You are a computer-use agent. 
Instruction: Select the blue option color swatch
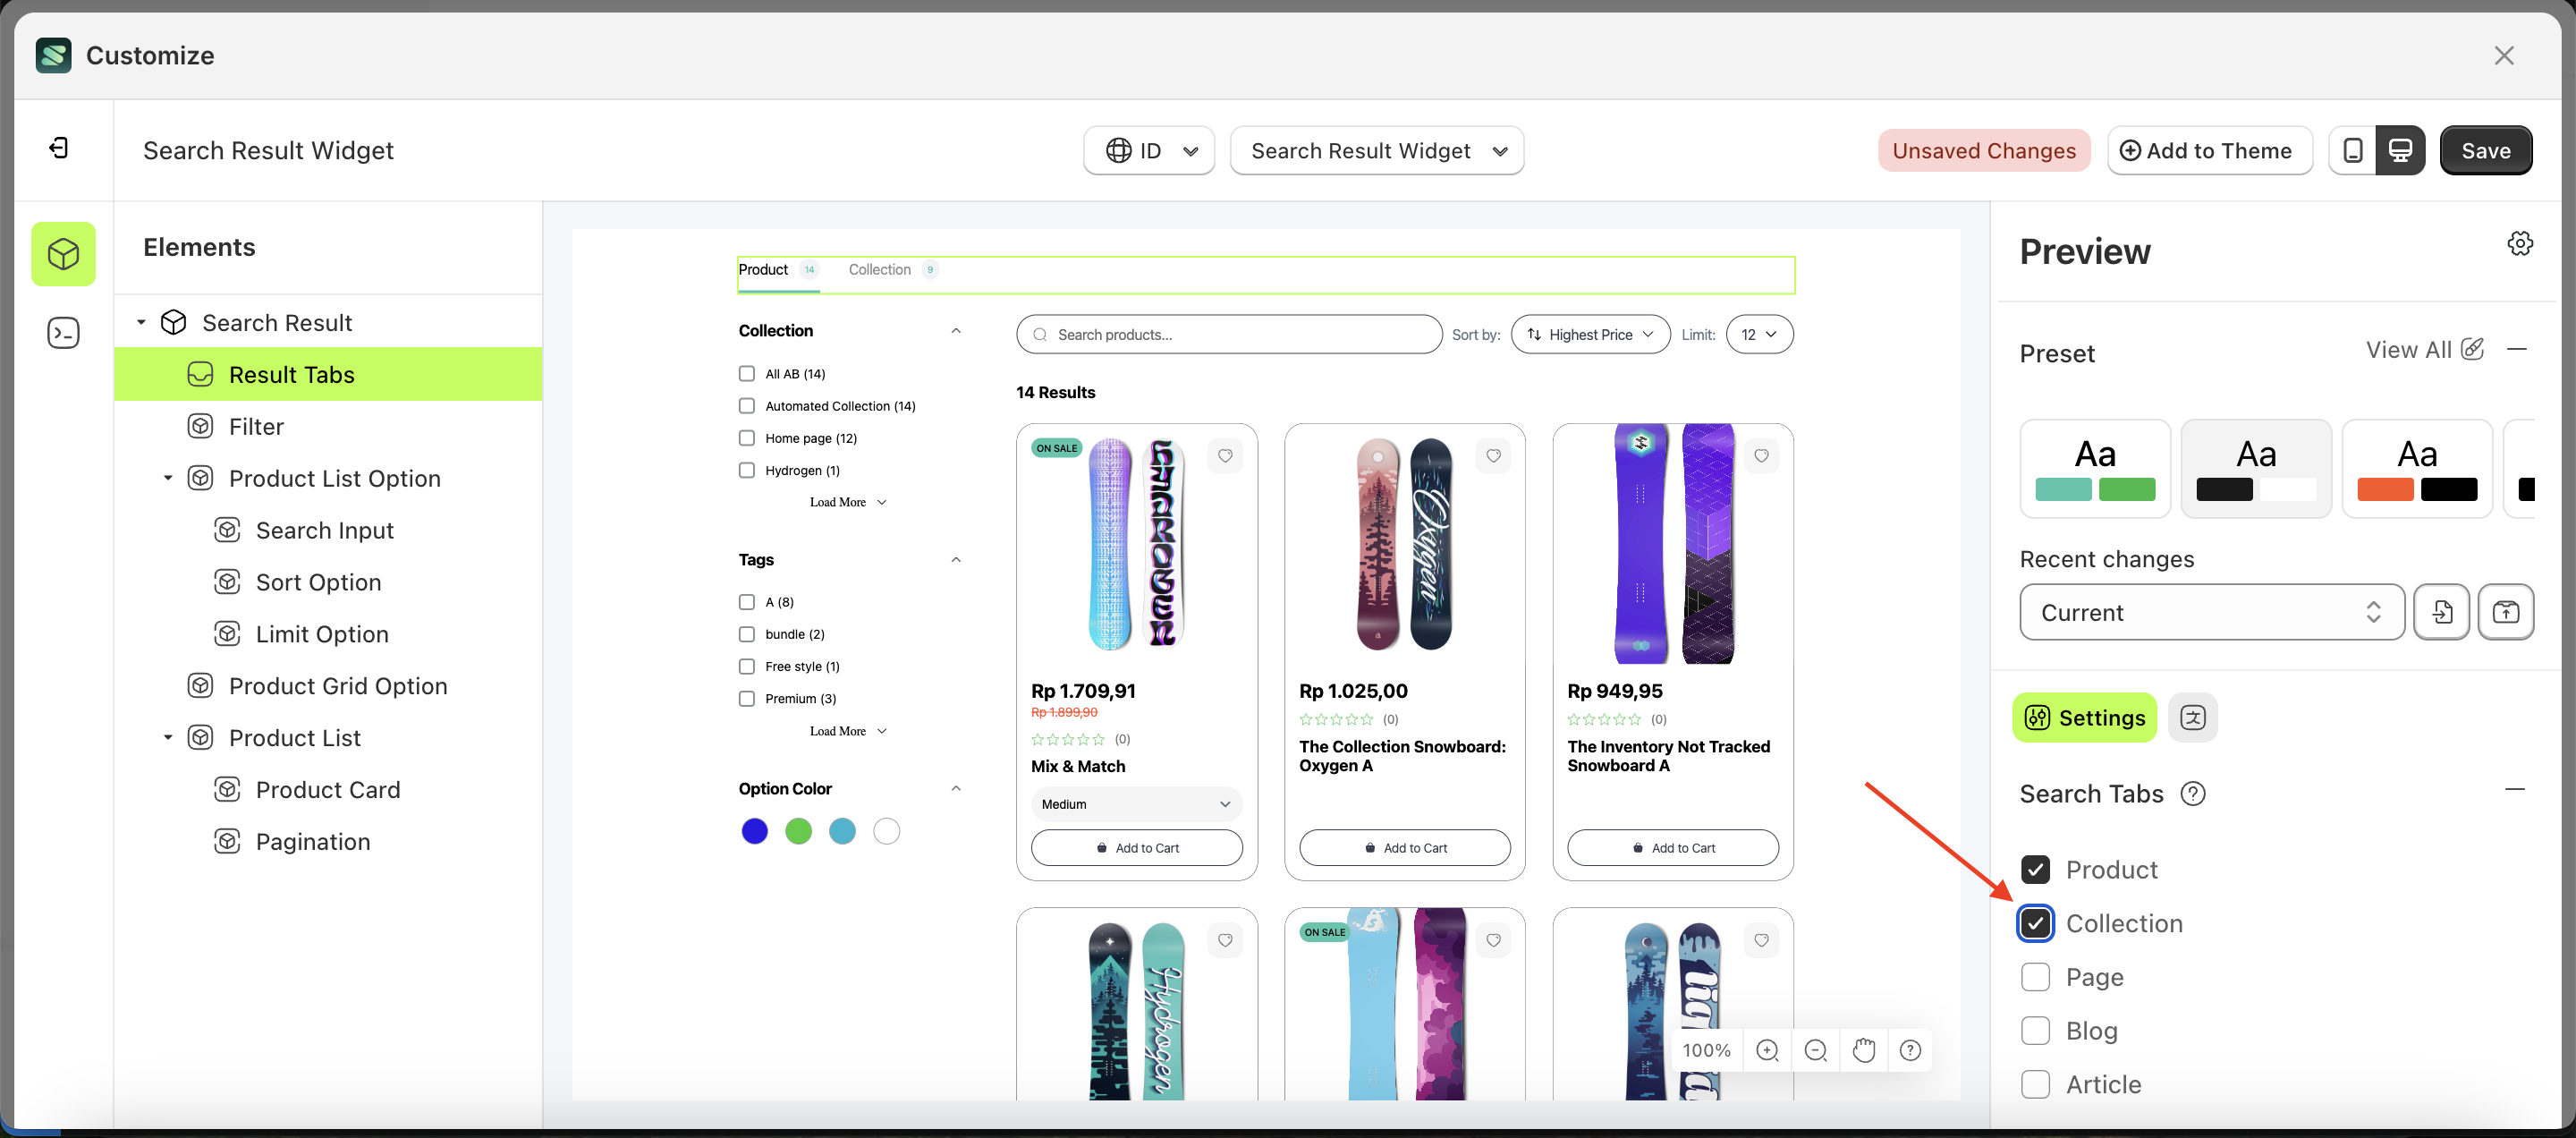[754, 831]
